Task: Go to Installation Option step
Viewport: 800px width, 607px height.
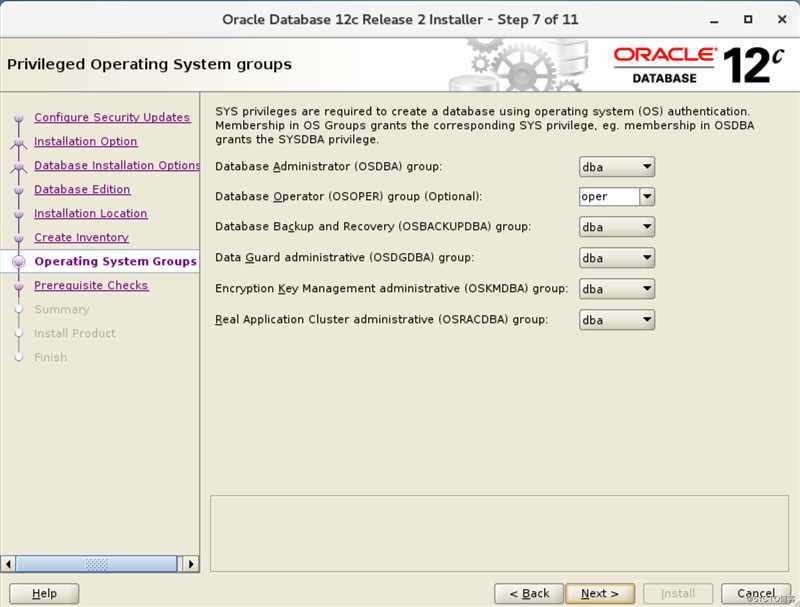Action: (x=86, y=141)
